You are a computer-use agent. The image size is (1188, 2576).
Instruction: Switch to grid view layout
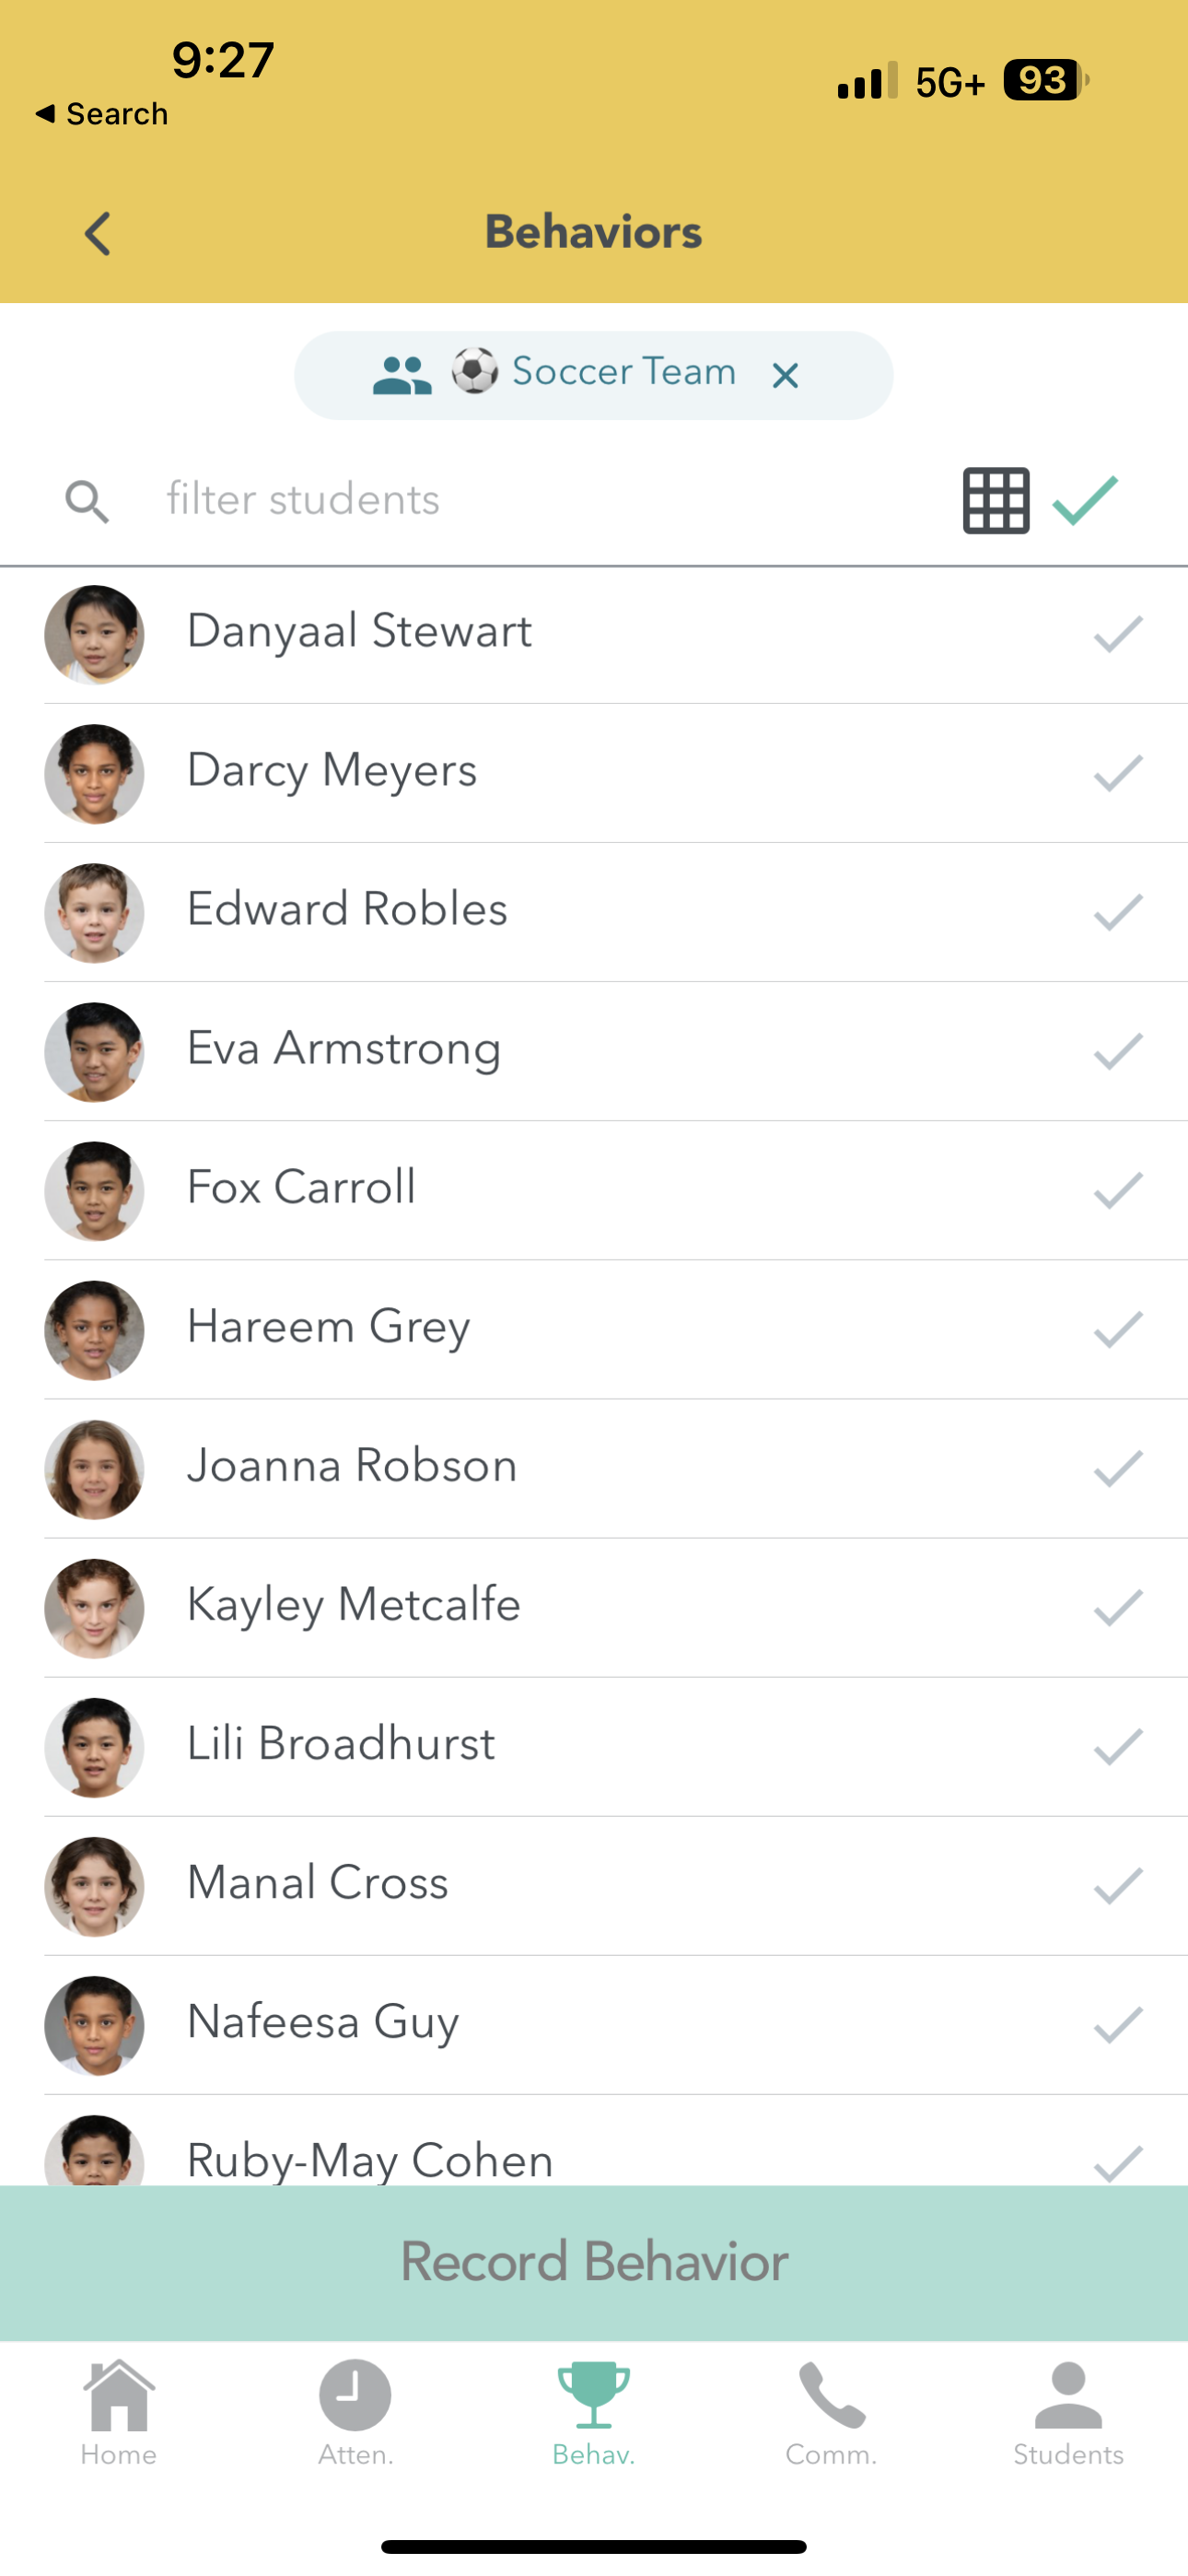coord(995,500)
